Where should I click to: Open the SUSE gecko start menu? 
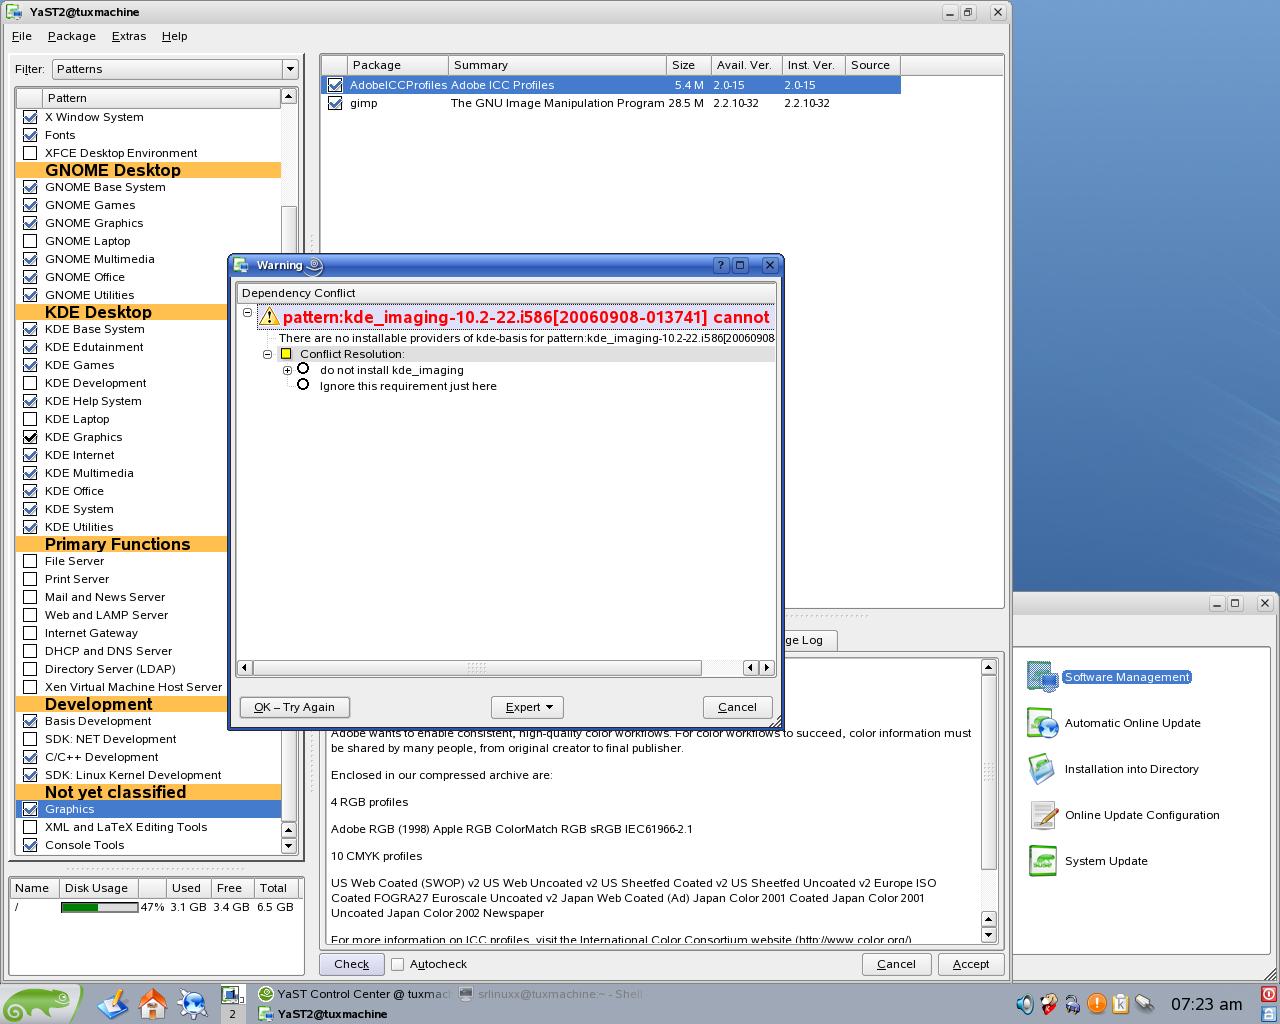pos(40,1004)
